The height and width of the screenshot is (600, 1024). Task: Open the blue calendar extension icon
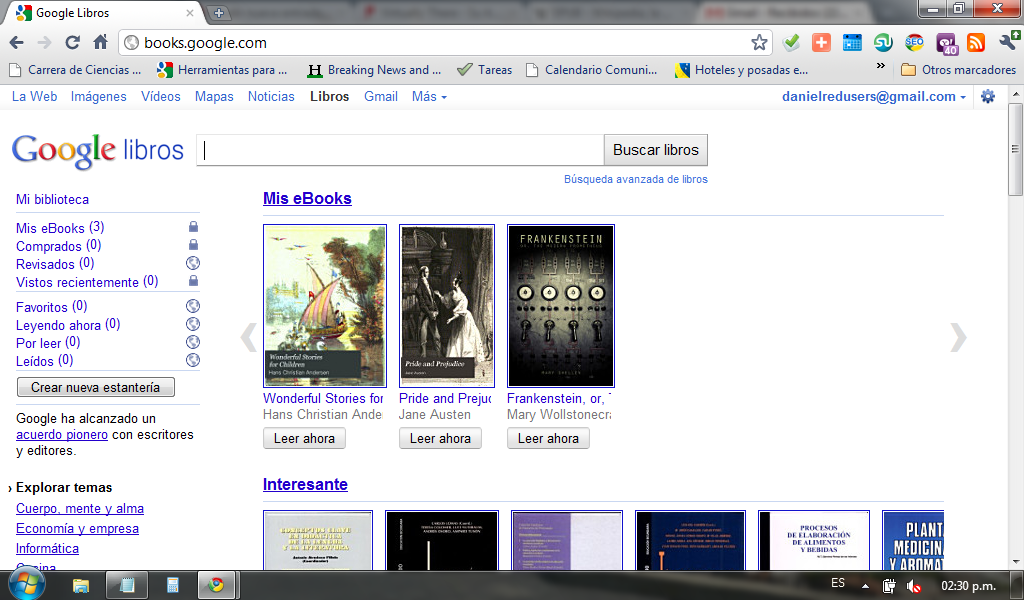852,43
